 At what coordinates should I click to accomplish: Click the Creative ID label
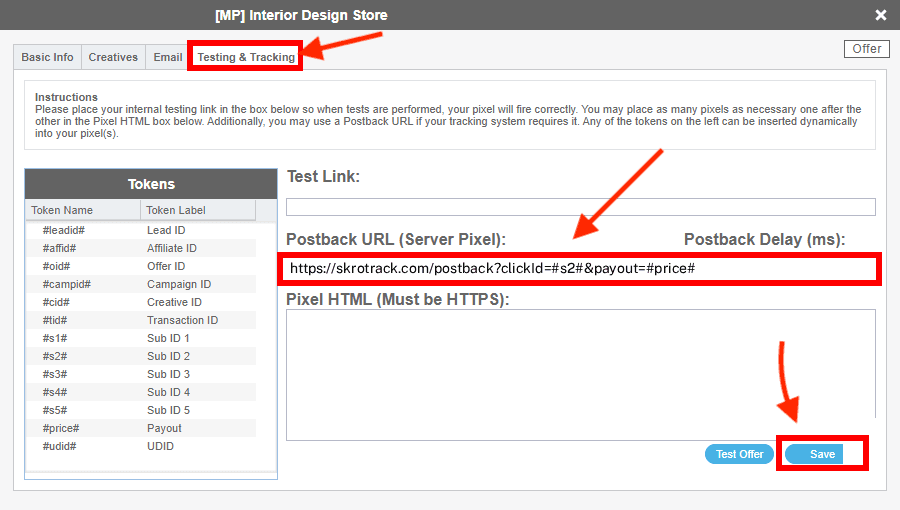(x=174, y=302)
